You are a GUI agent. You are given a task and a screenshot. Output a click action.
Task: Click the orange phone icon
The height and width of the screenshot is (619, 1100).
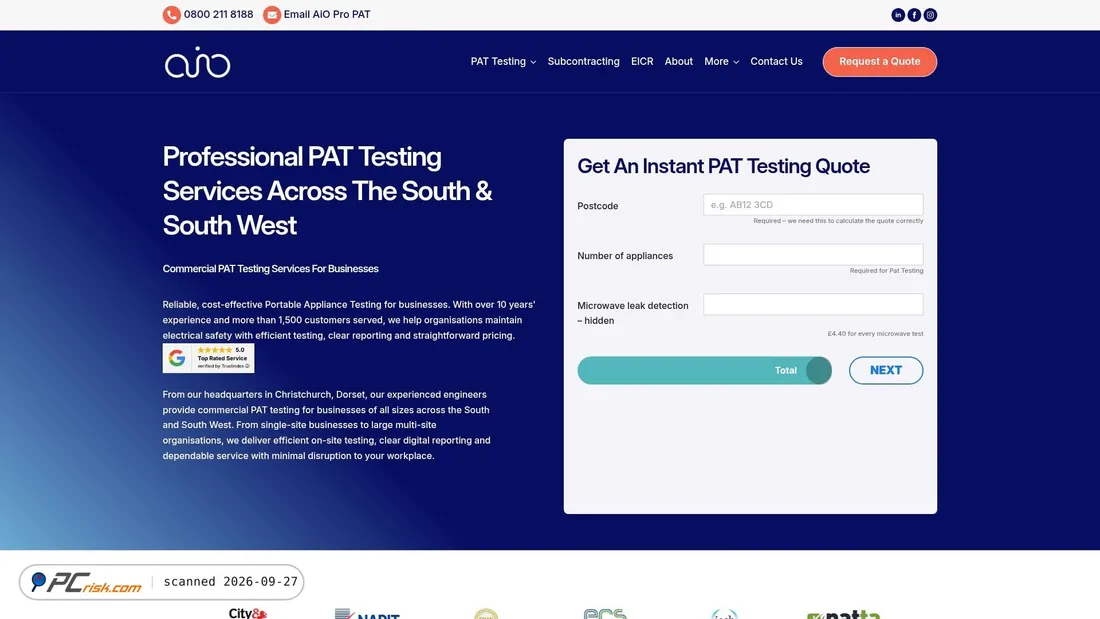[x=172, y=15]
